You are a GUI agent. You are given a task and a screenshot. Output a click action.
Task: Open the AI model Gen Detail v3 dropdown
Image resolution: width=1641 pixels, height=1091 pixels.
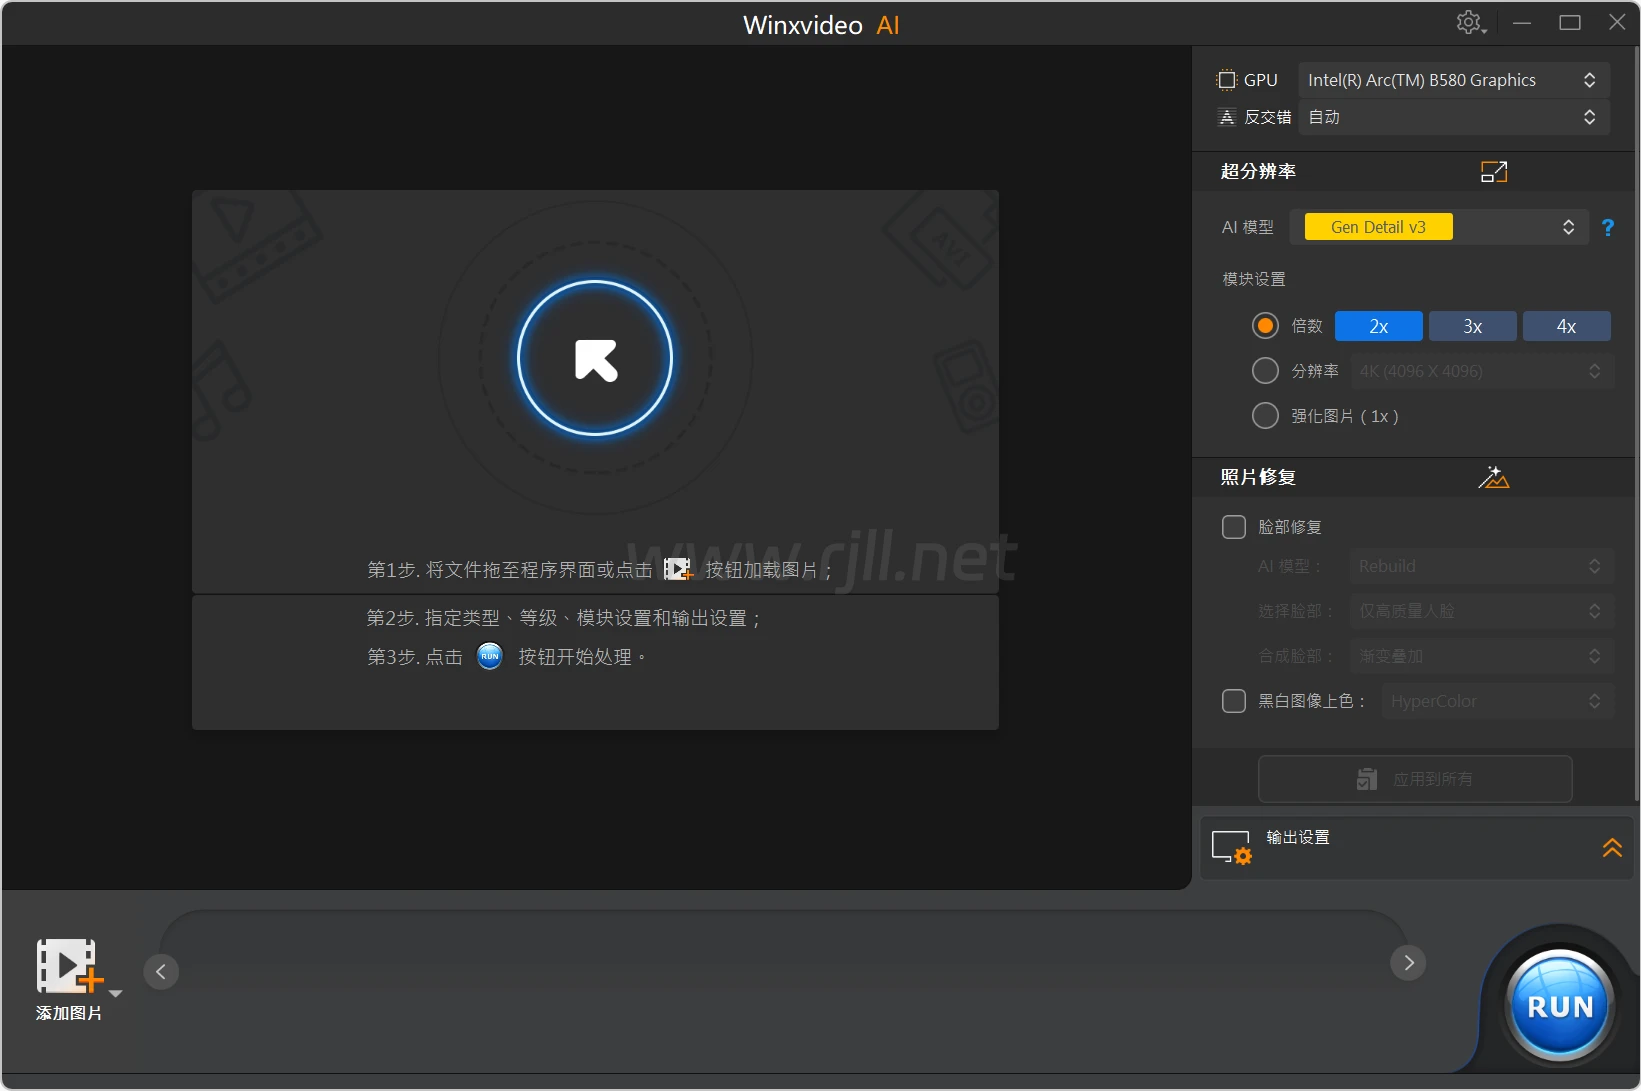[x=1439, y=228]
